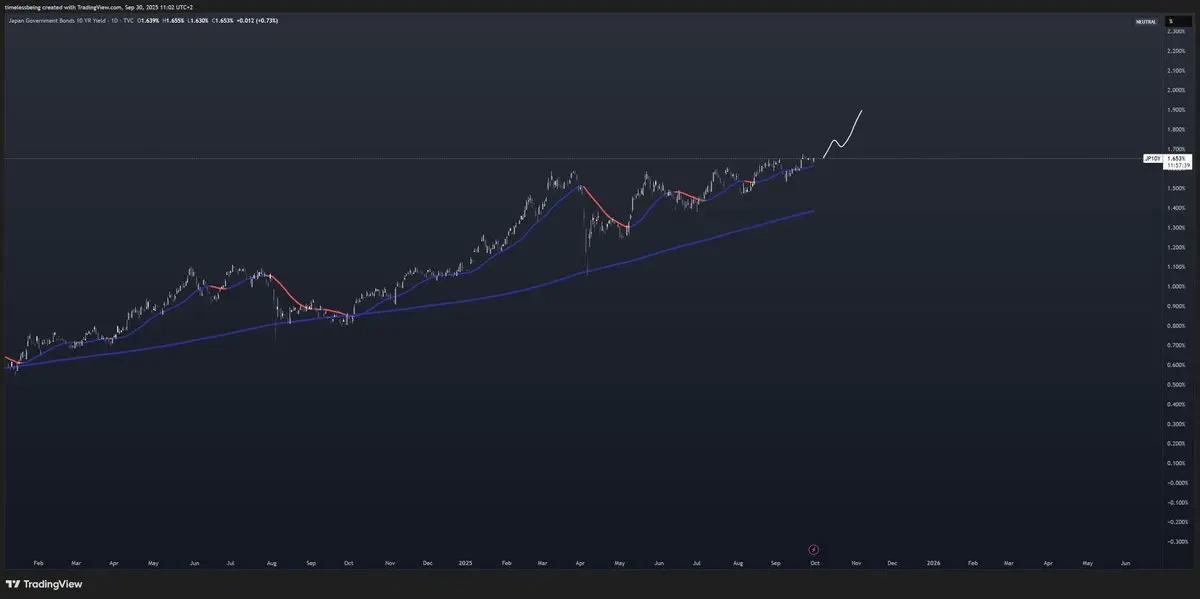The width and height of the screenshot is (1200, 599).
Task: Click the pink lightning event marker icon
Action: click(813, 549)
